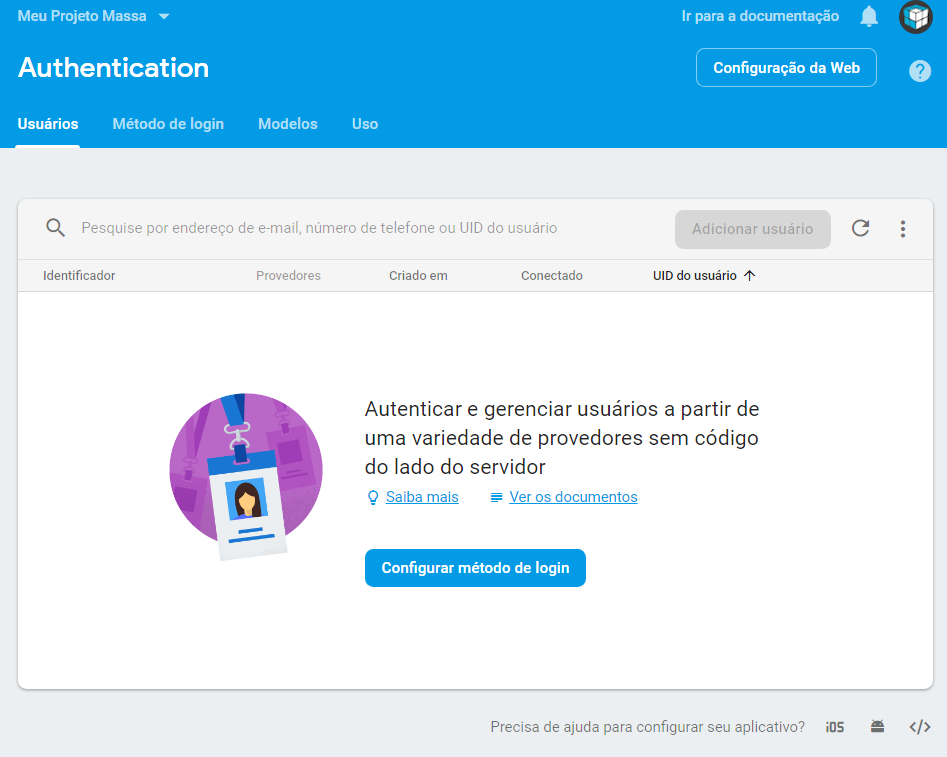Switch to the Método de login tab
Viewport: 947px width, 757px height.
pyautogui.click(x=168, y=124)
